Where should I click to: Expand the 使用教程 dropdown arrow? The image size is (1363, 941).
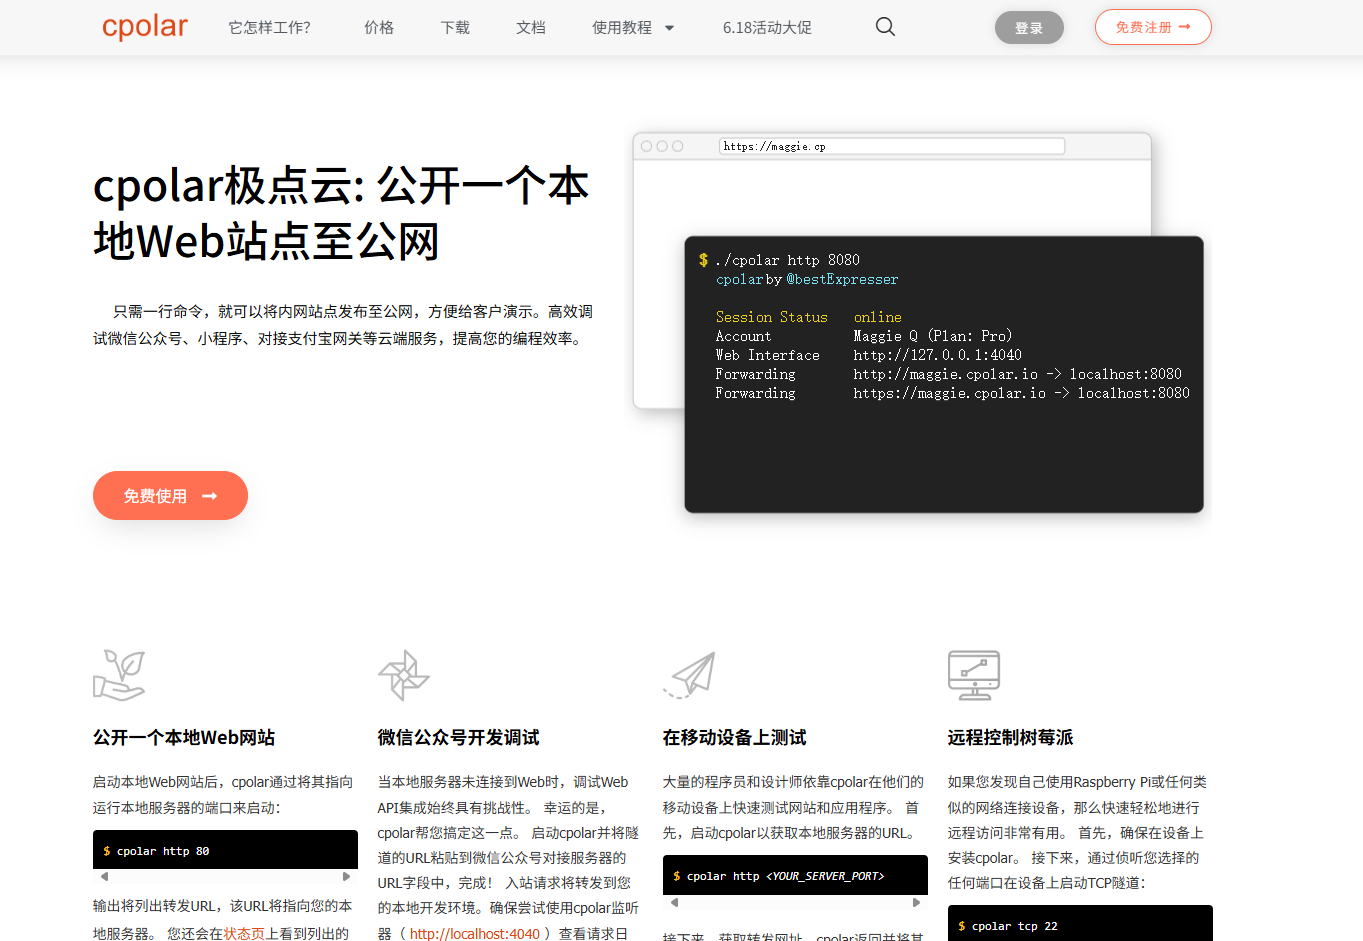[x=669, y=28]
